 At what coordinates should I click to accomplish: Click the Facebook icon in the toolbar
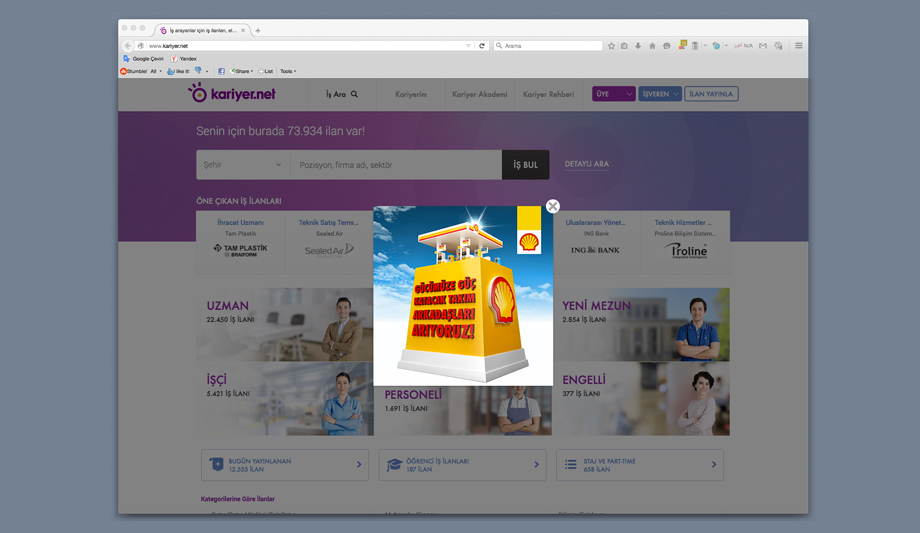[x=221, y=71]
